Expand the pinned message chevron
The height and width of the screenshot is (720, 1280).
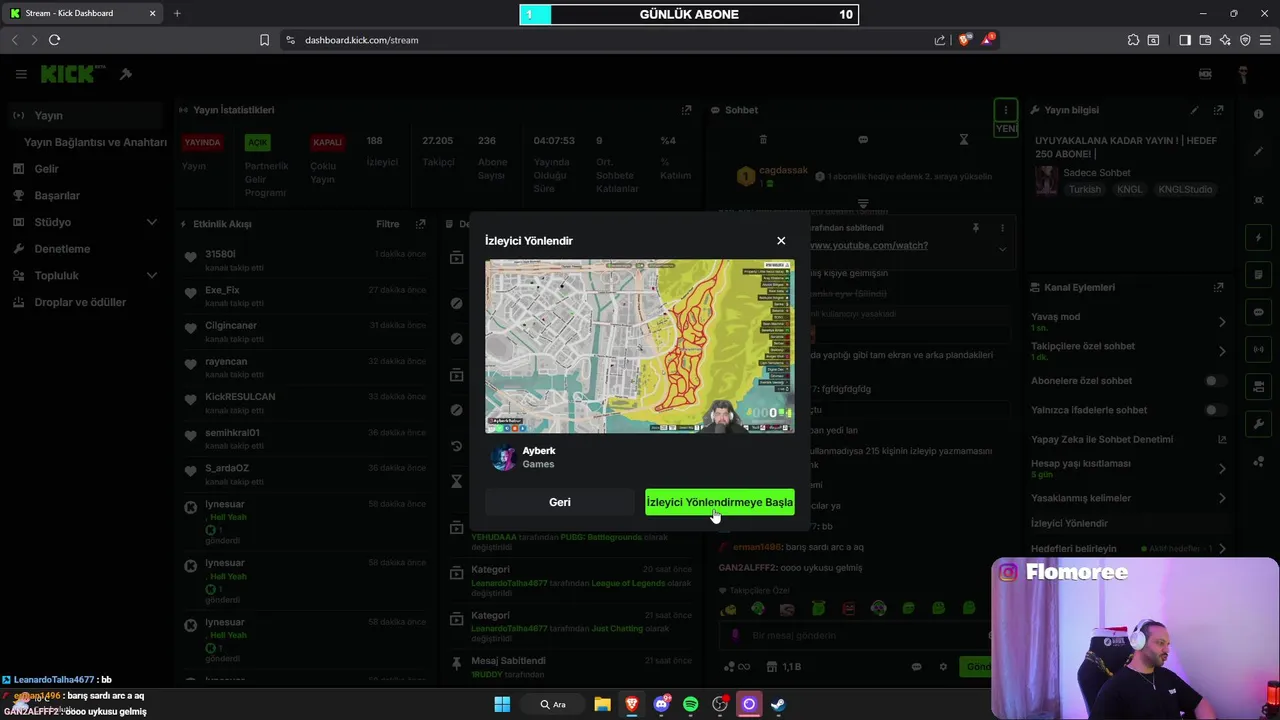tap(1002, 249)
